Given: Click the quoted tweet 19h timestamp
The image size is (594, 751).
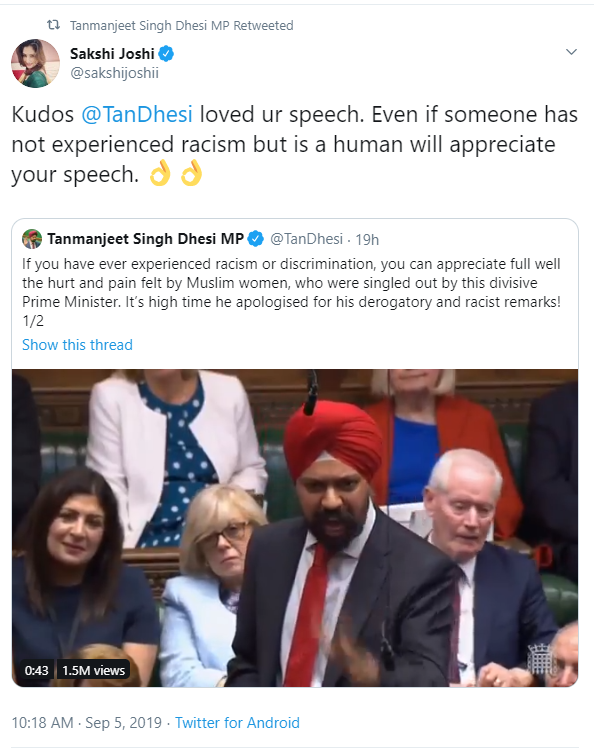Looking at the screenshot, I should [x=367, y=239].
